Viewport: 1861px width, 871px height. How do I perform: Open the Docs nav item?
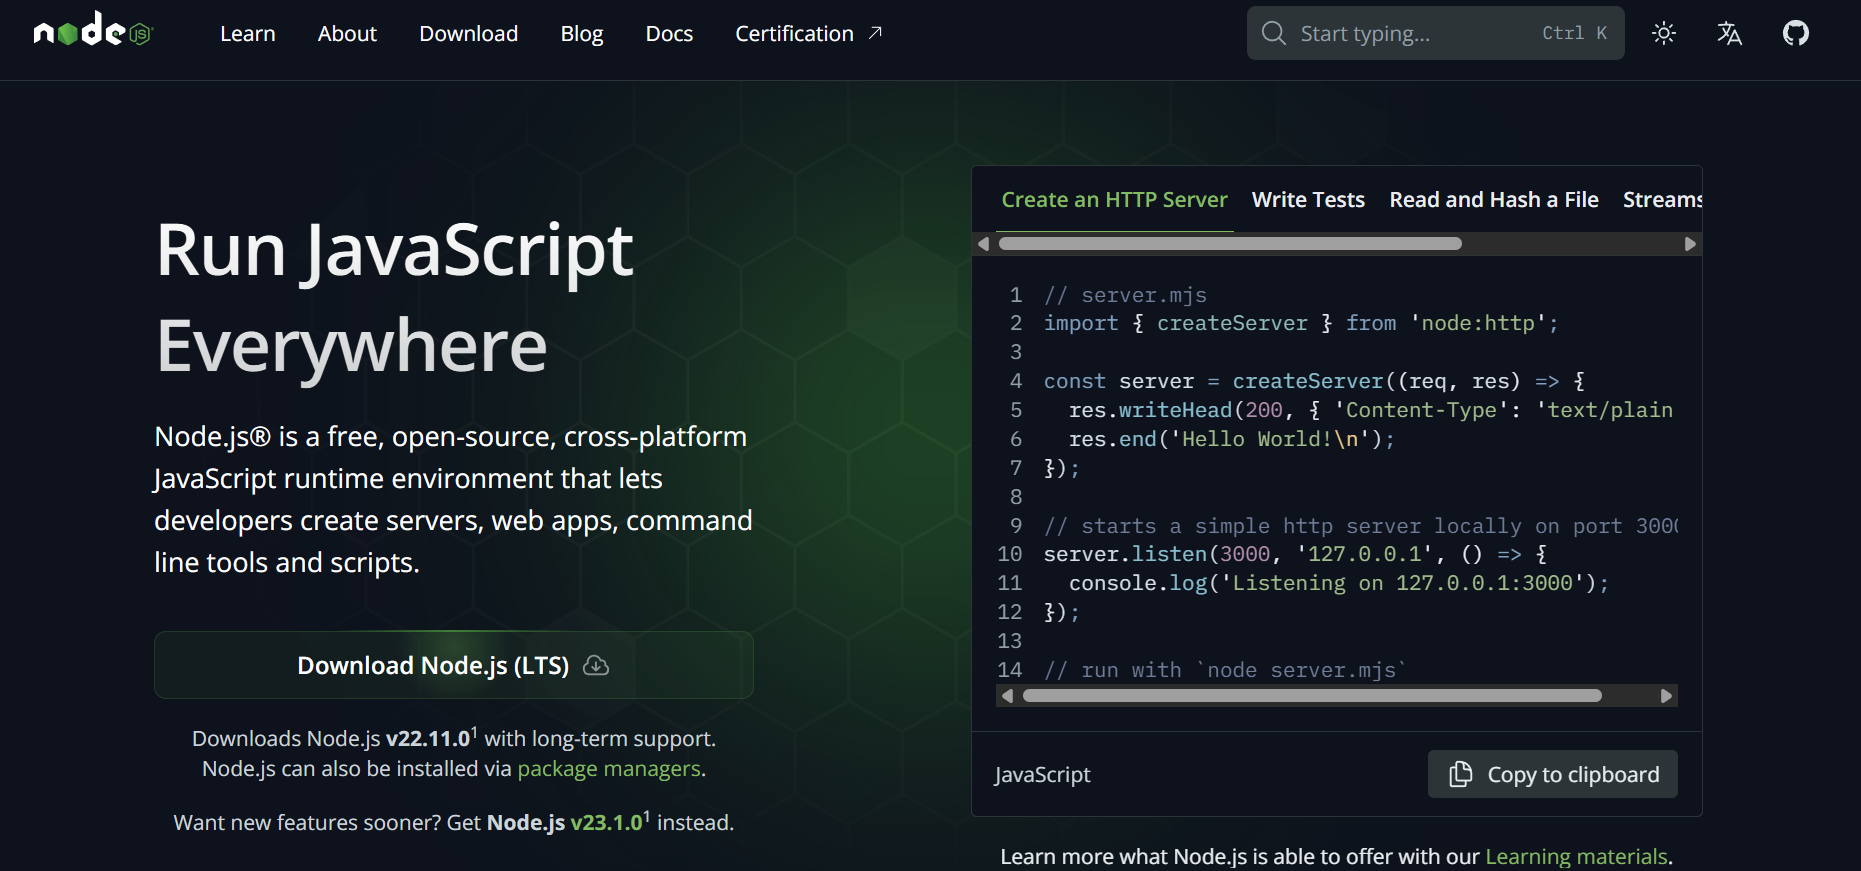669,34
